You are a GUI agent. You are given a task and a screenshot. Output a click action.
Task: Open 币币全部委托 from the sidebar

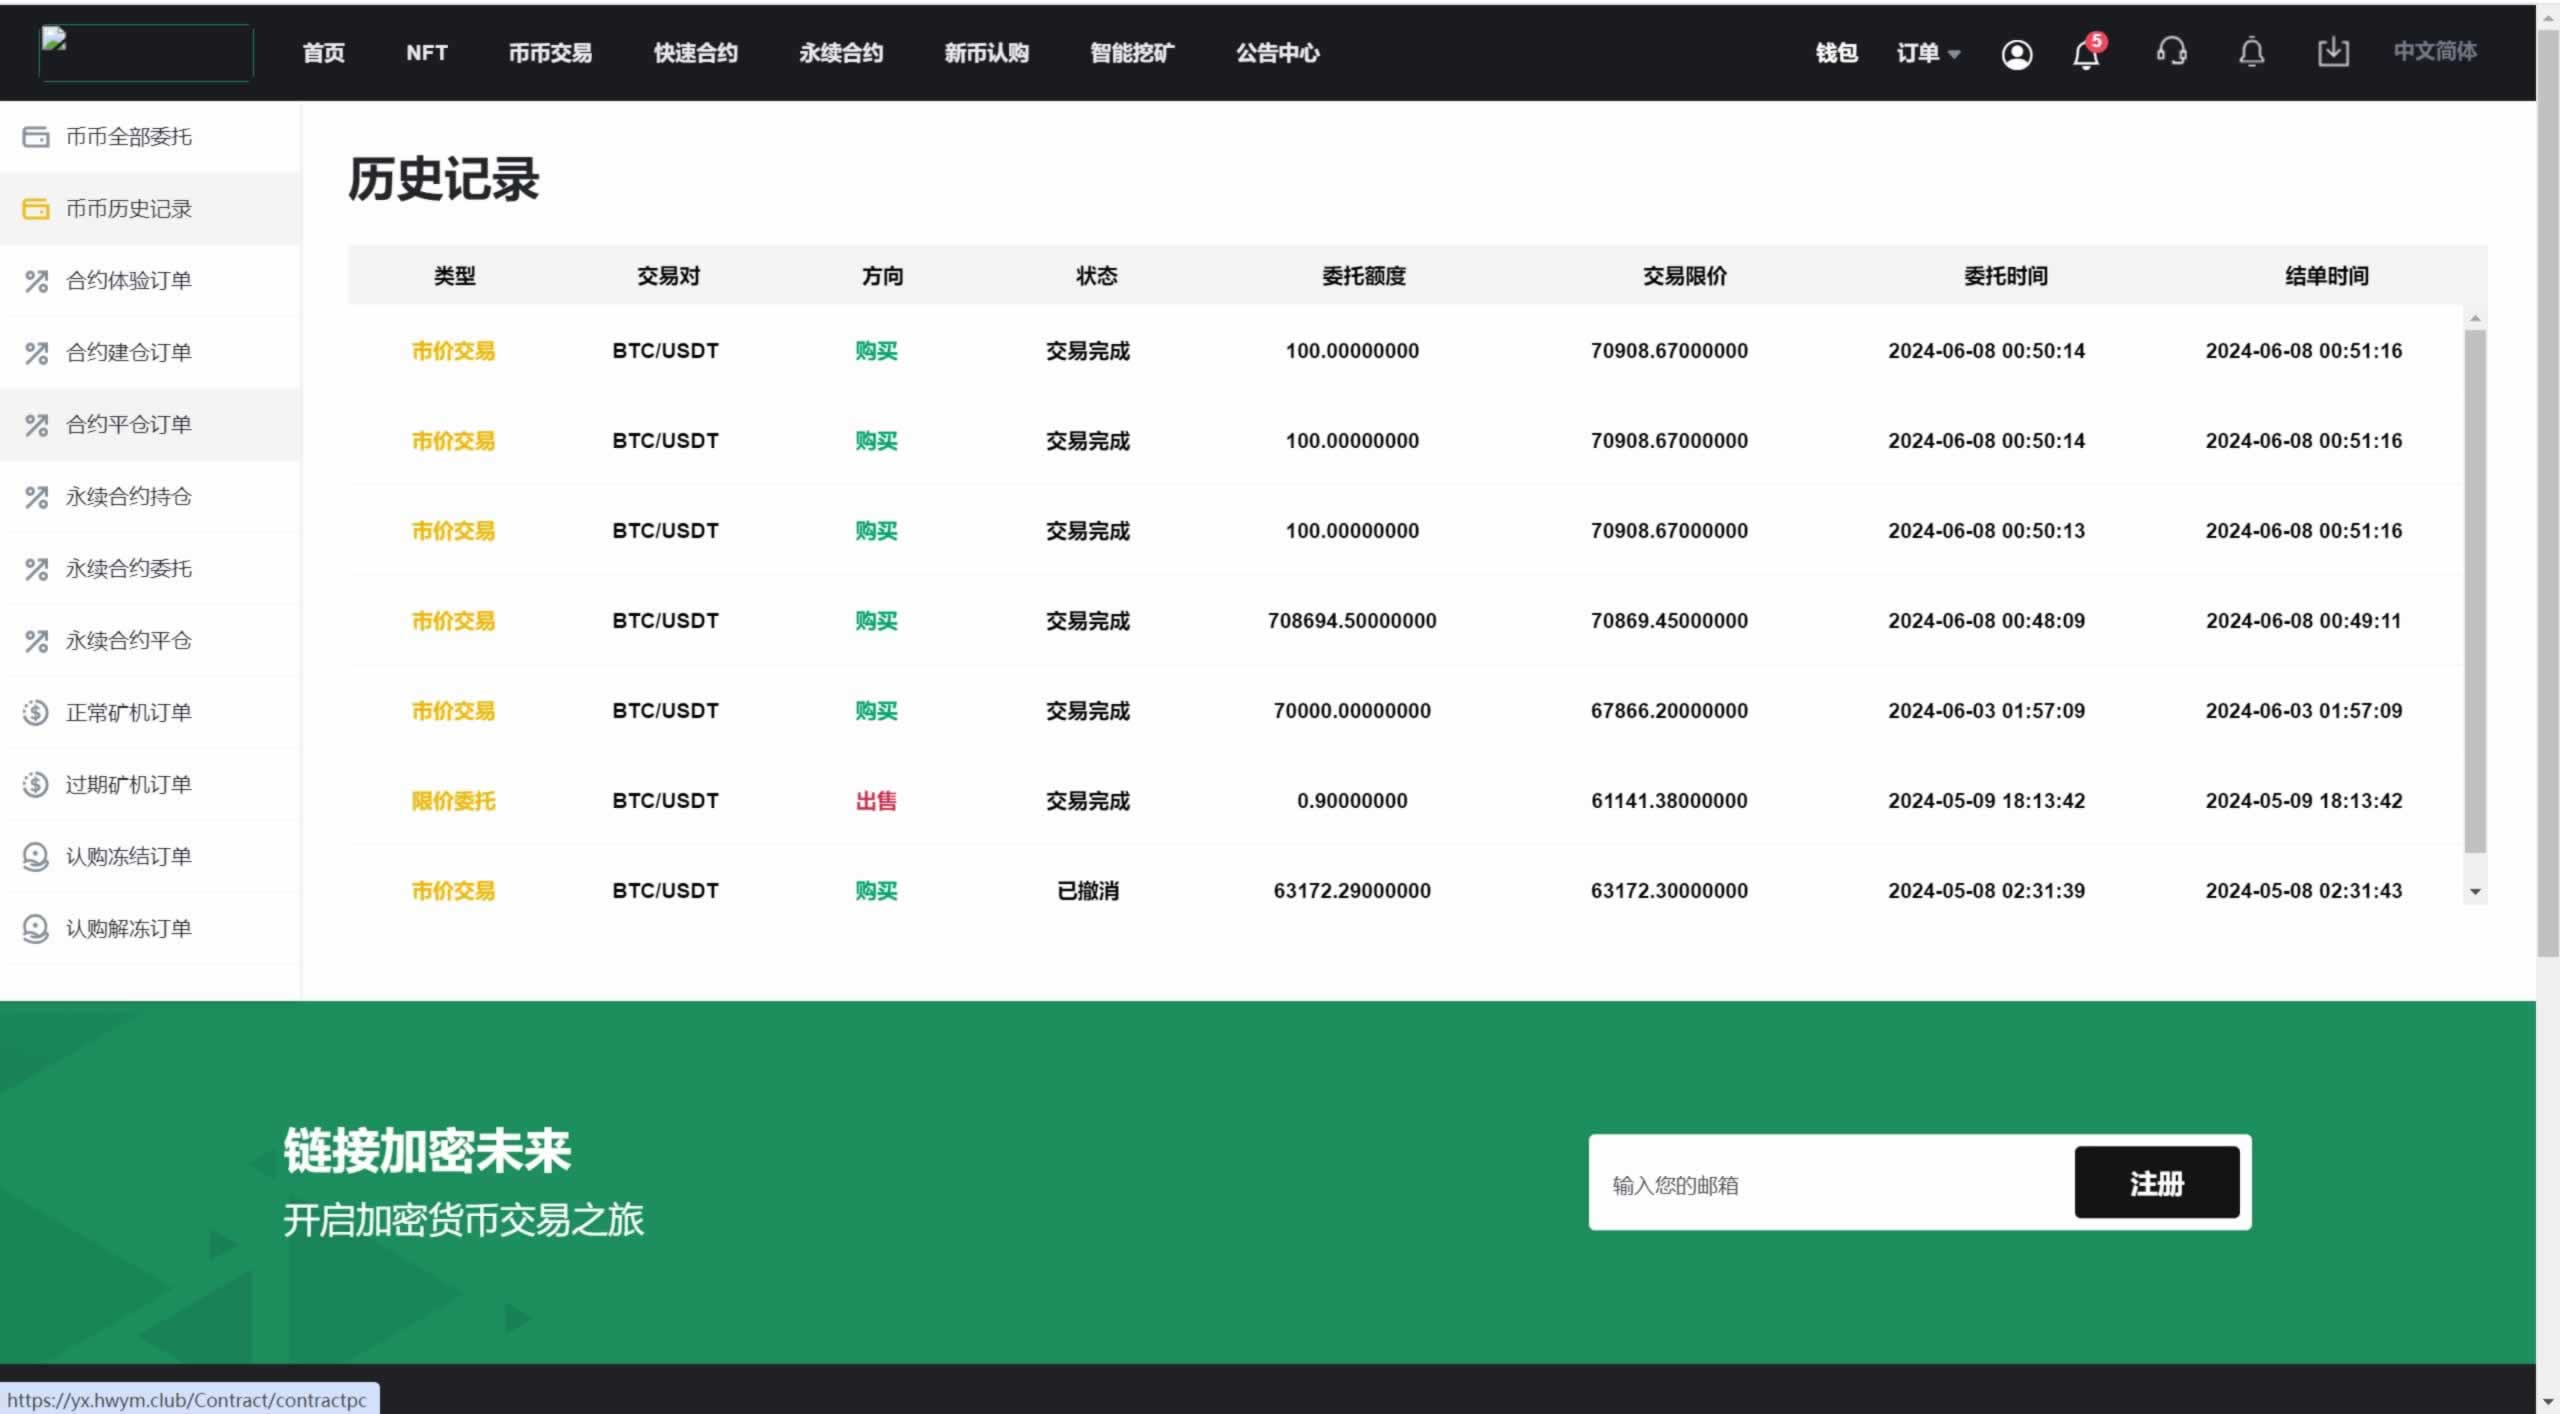[x=128, y=137]
